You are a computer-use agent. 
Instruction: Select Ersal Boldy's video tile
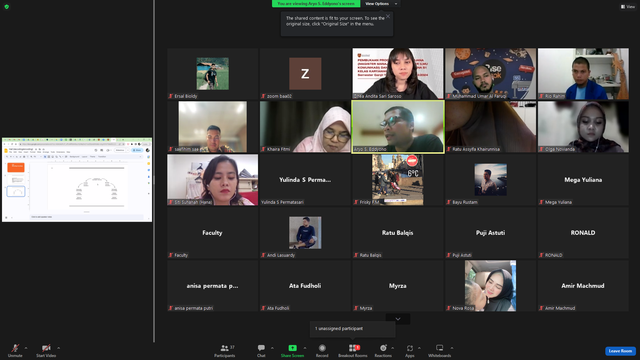click(213, 73)
